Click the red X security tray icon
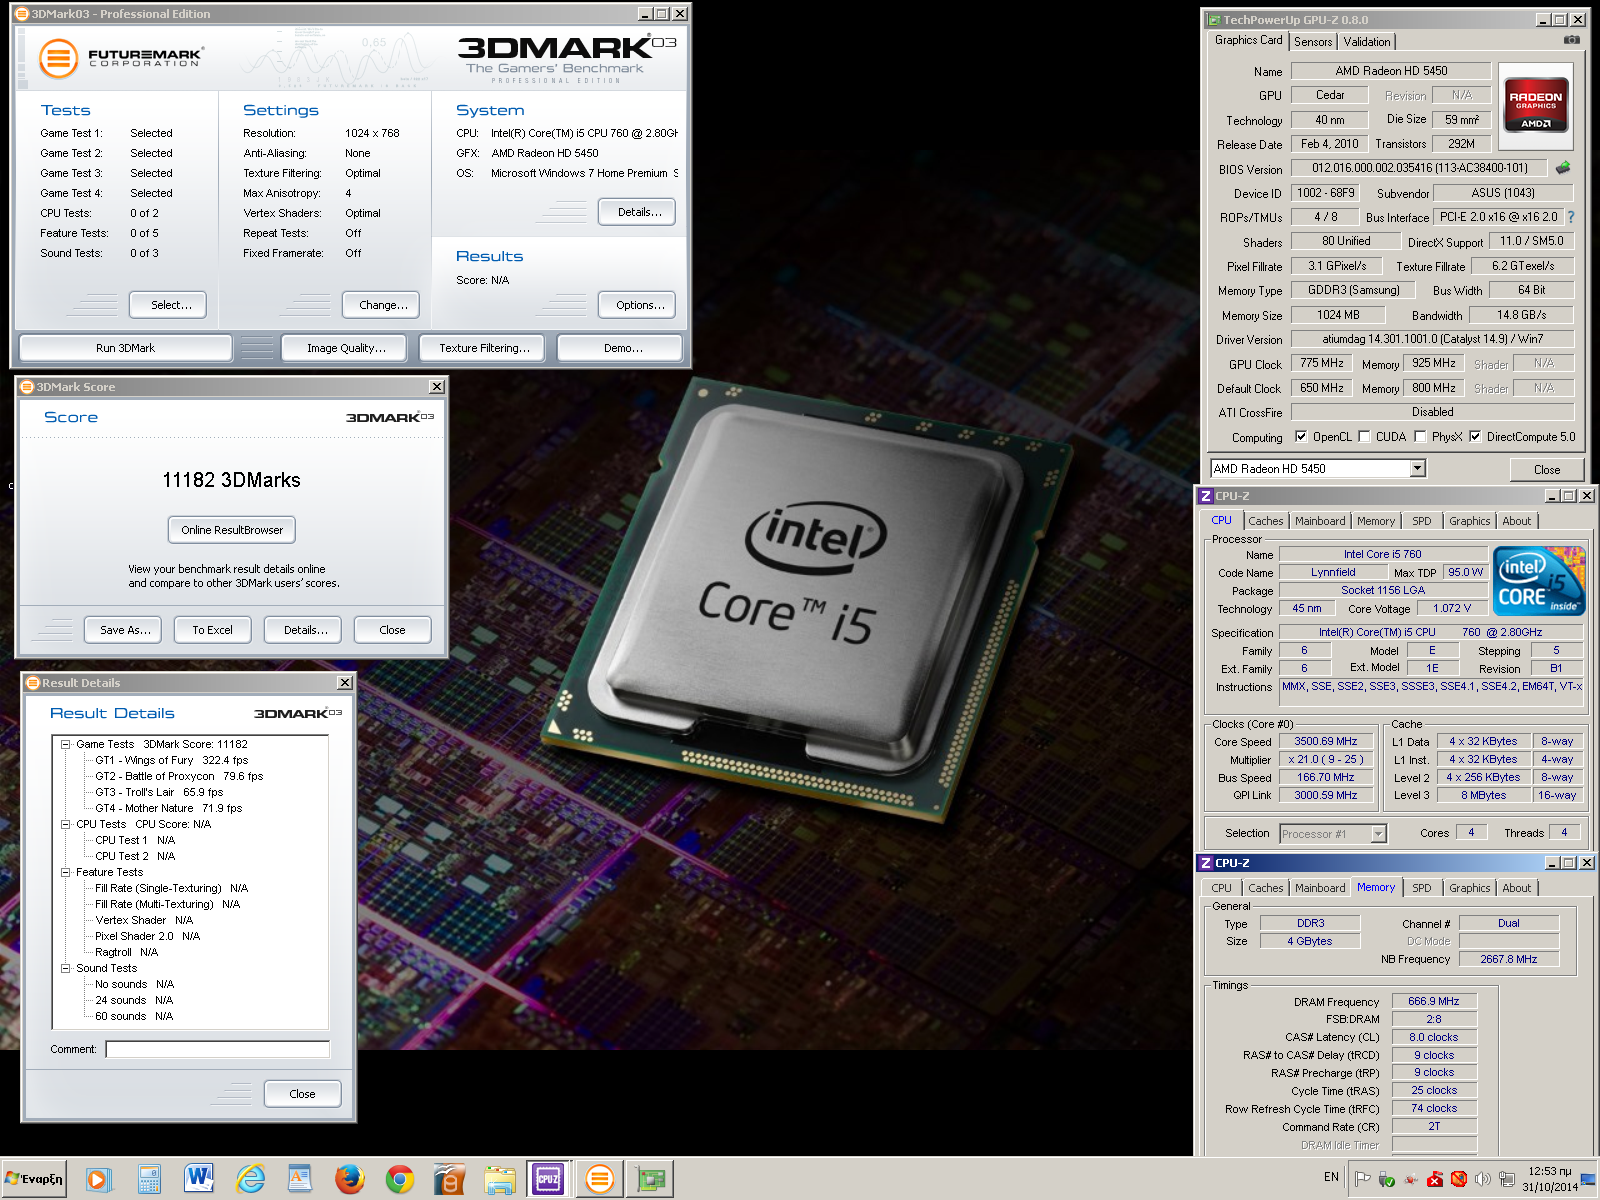Screen dimensions: 1600x1200 1435,1179
